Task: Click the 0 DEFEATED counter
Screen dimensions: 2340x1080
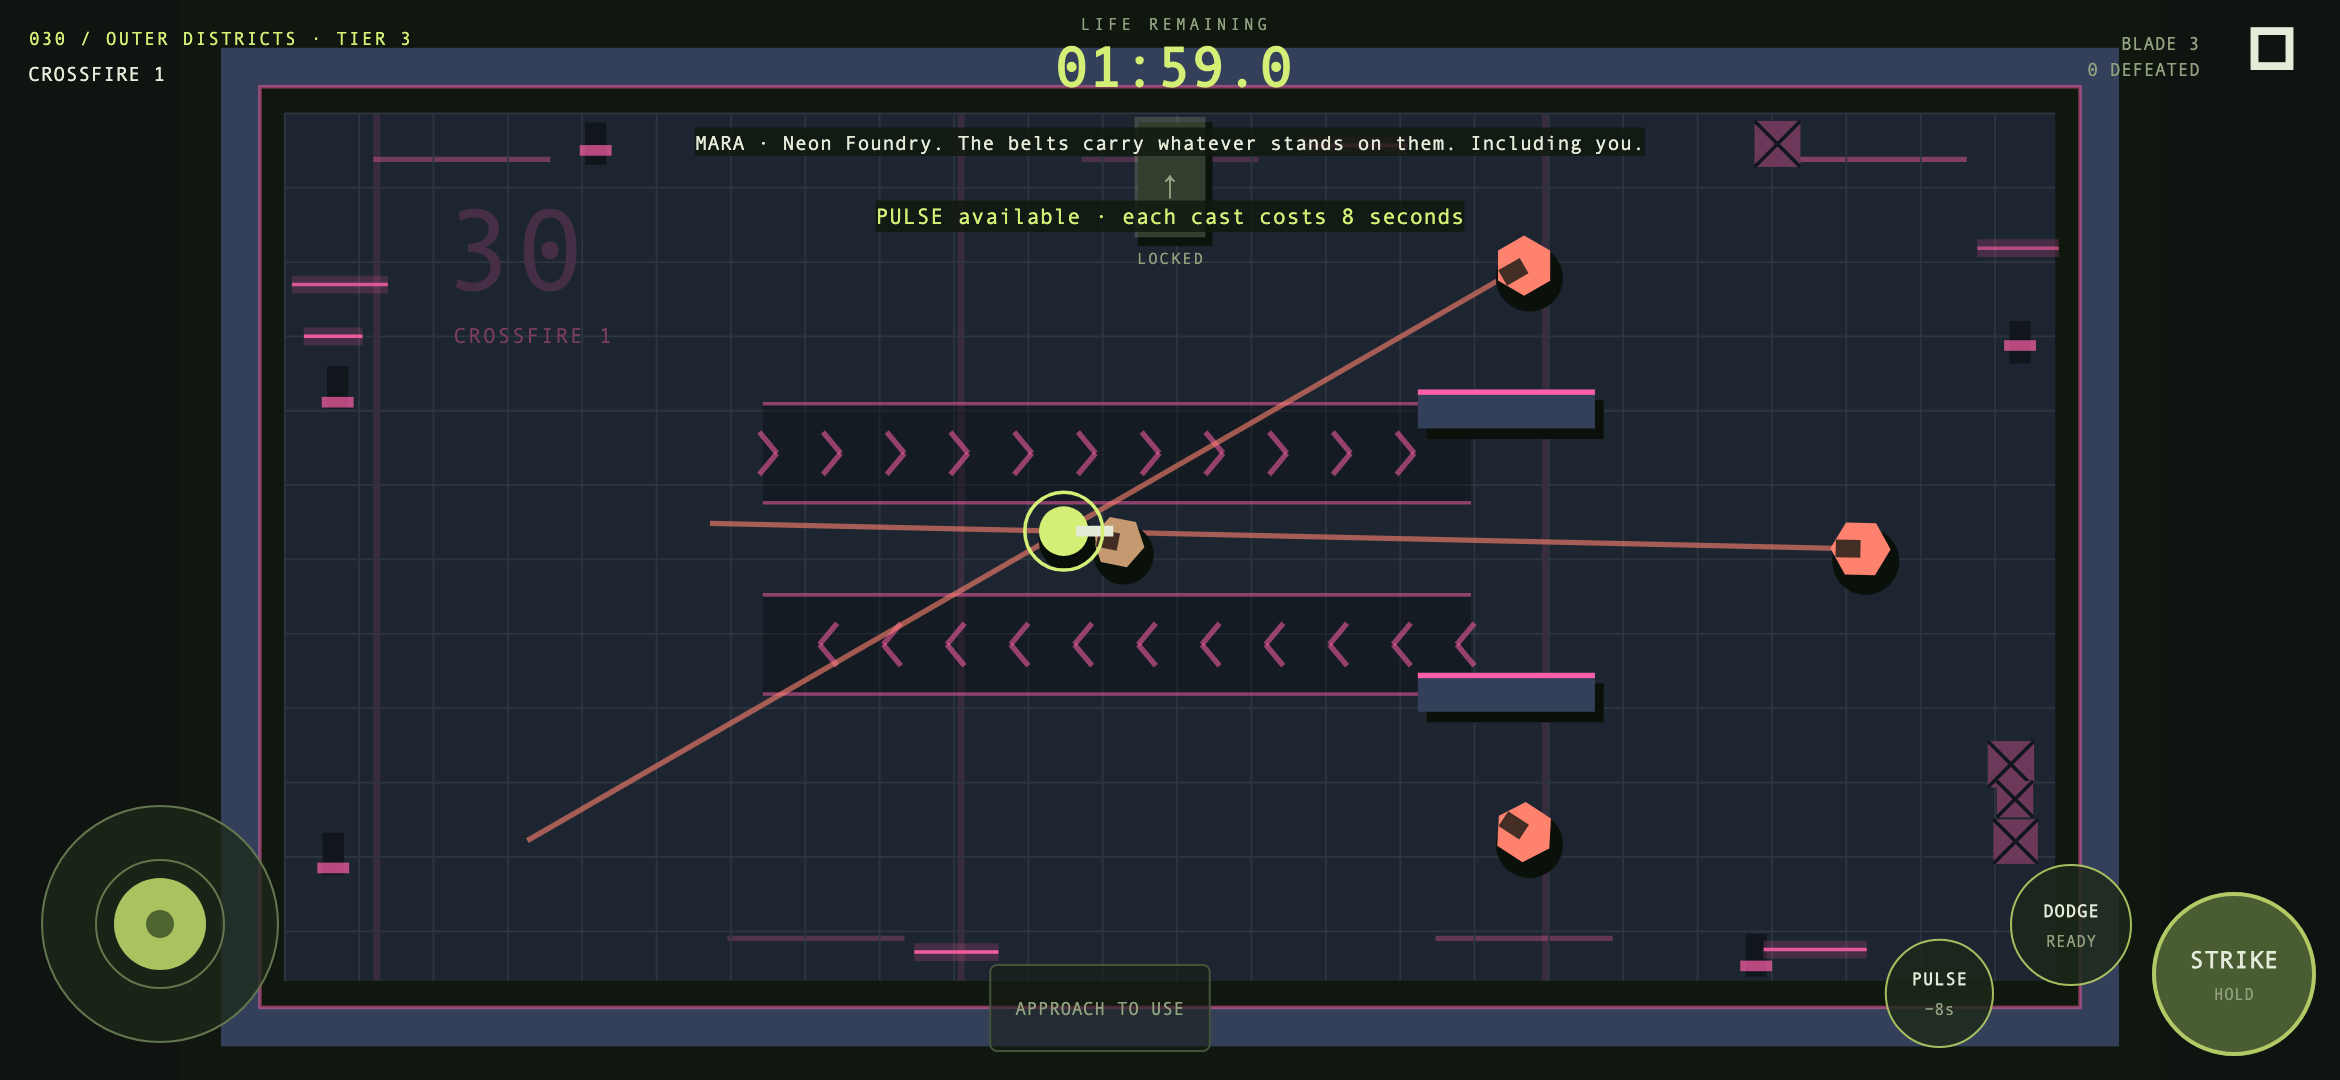Action: (2143, 70)
